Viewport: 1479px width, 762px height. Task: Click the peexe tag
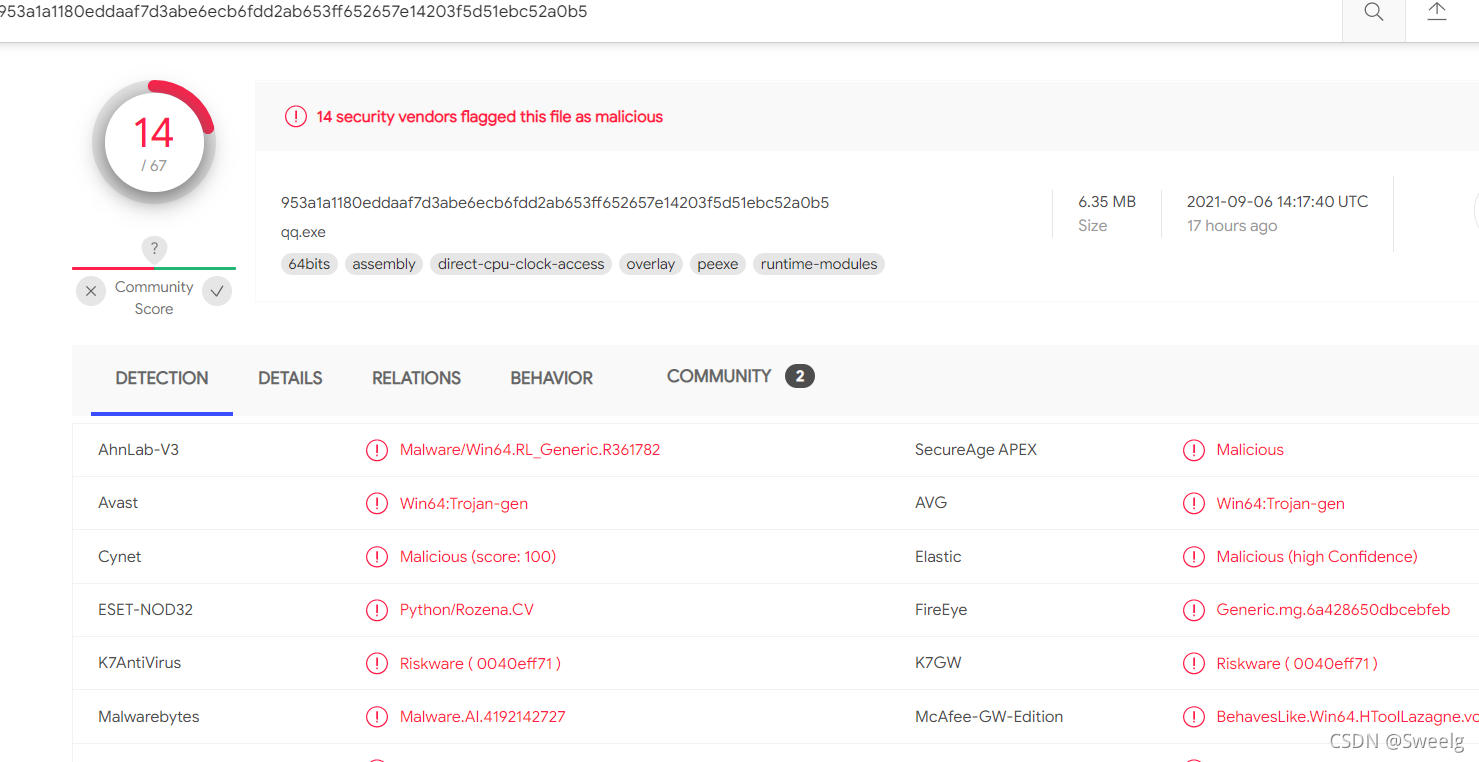718,264
